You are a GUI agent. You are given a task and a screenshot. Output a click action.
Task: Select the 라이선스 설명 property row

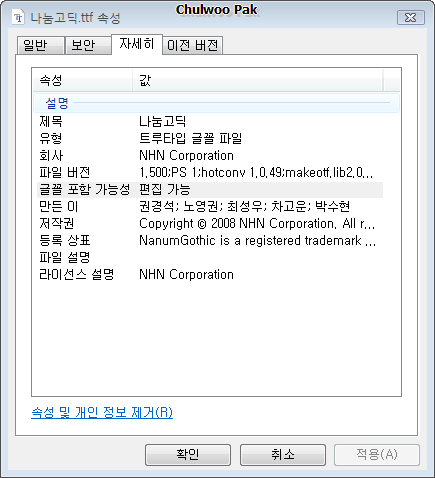(x=210, y=274)
